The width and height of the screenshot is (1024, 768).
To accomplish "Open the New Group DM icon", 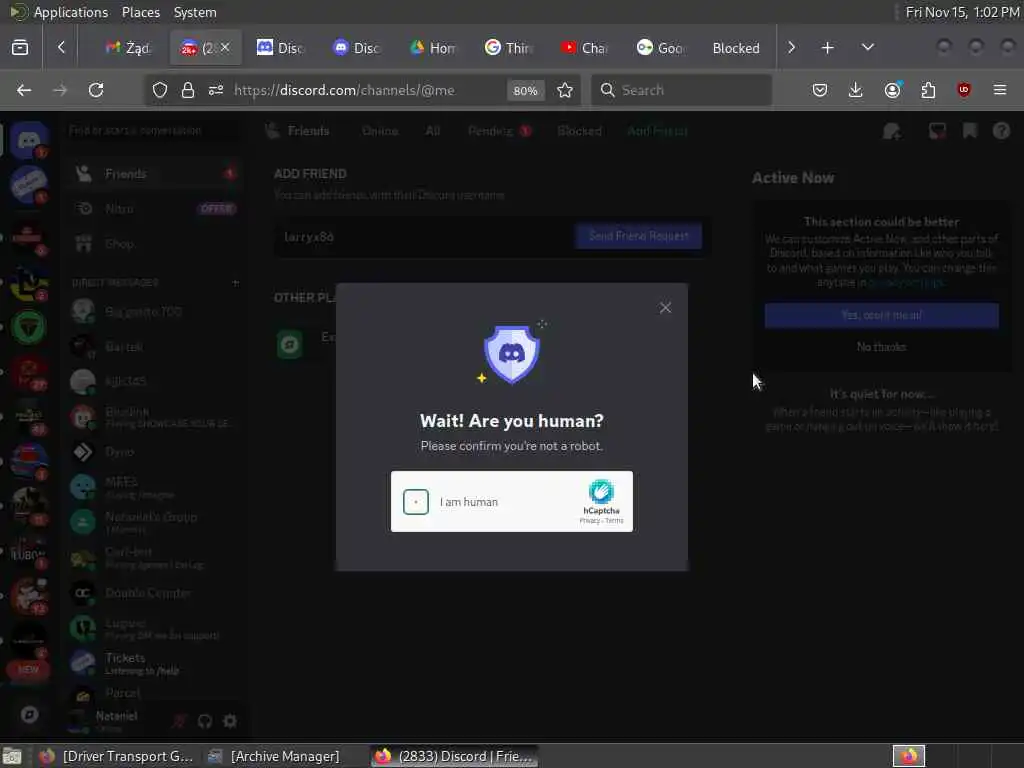I will 892,131.
